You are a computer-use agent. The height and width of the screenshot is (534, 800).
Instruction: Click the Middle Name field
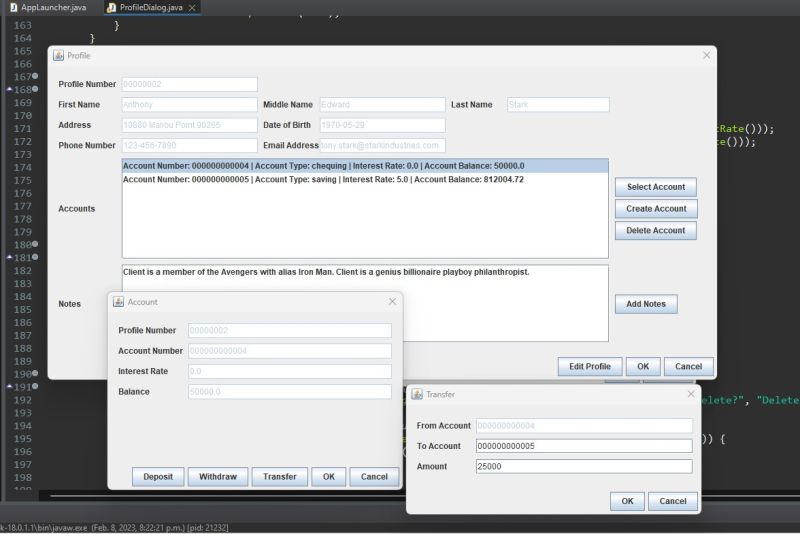[382, 105]
